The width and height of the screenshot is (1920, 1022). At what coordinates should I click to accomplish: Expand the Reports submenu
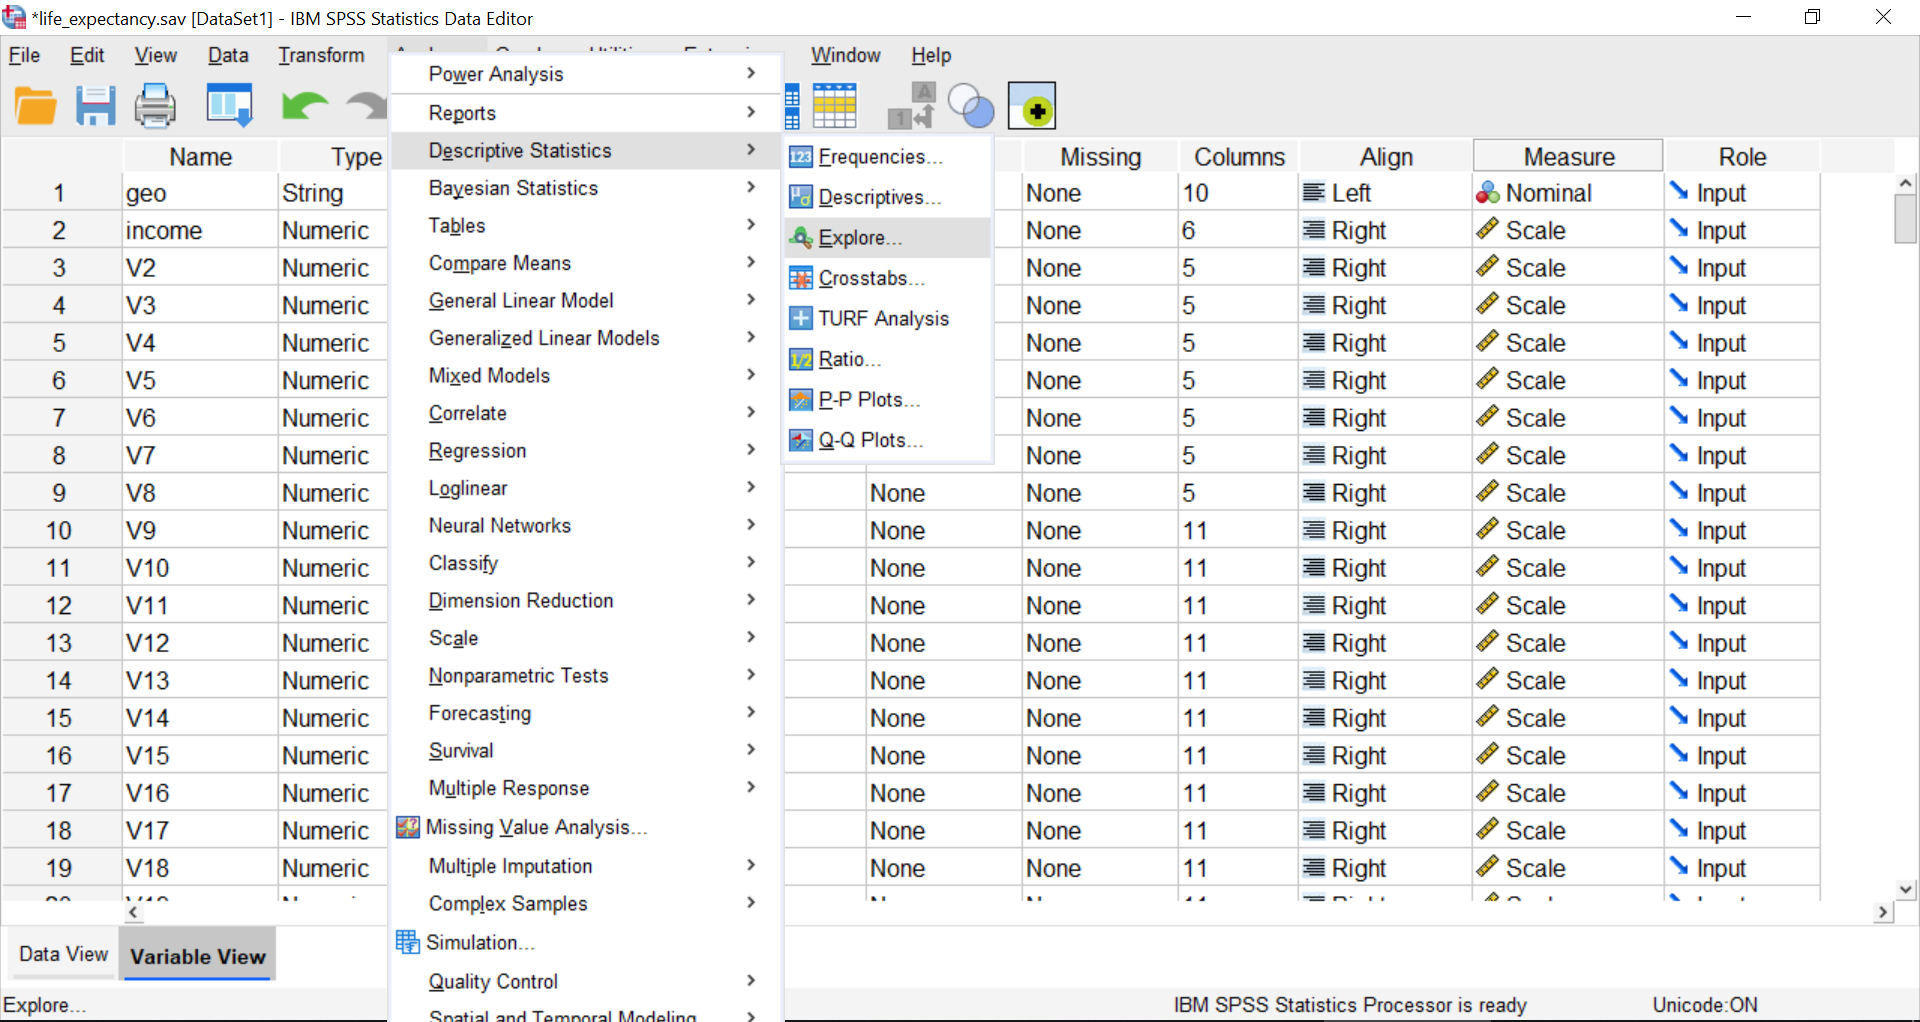point(584,113)
